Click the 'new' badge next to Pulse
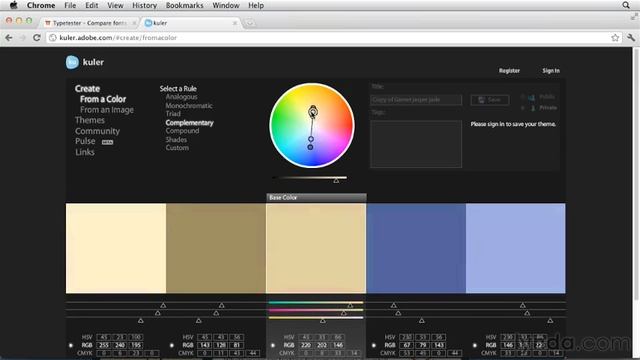Viewport: 640px width, 360px height. (107, 142)
